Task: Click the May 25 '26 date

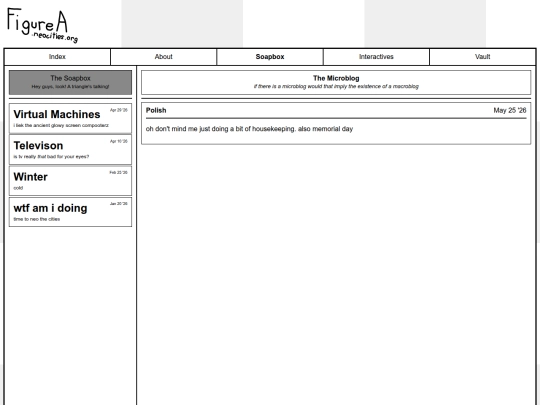Action: coord(510,110)
